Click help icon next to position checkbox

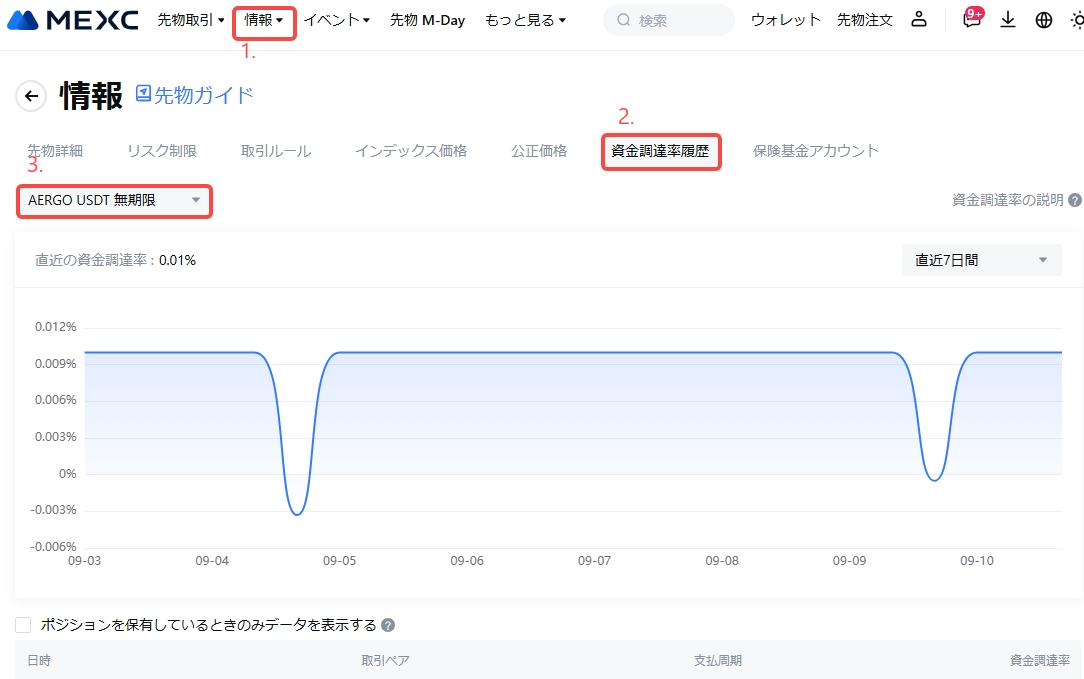[x=388, y=625]
